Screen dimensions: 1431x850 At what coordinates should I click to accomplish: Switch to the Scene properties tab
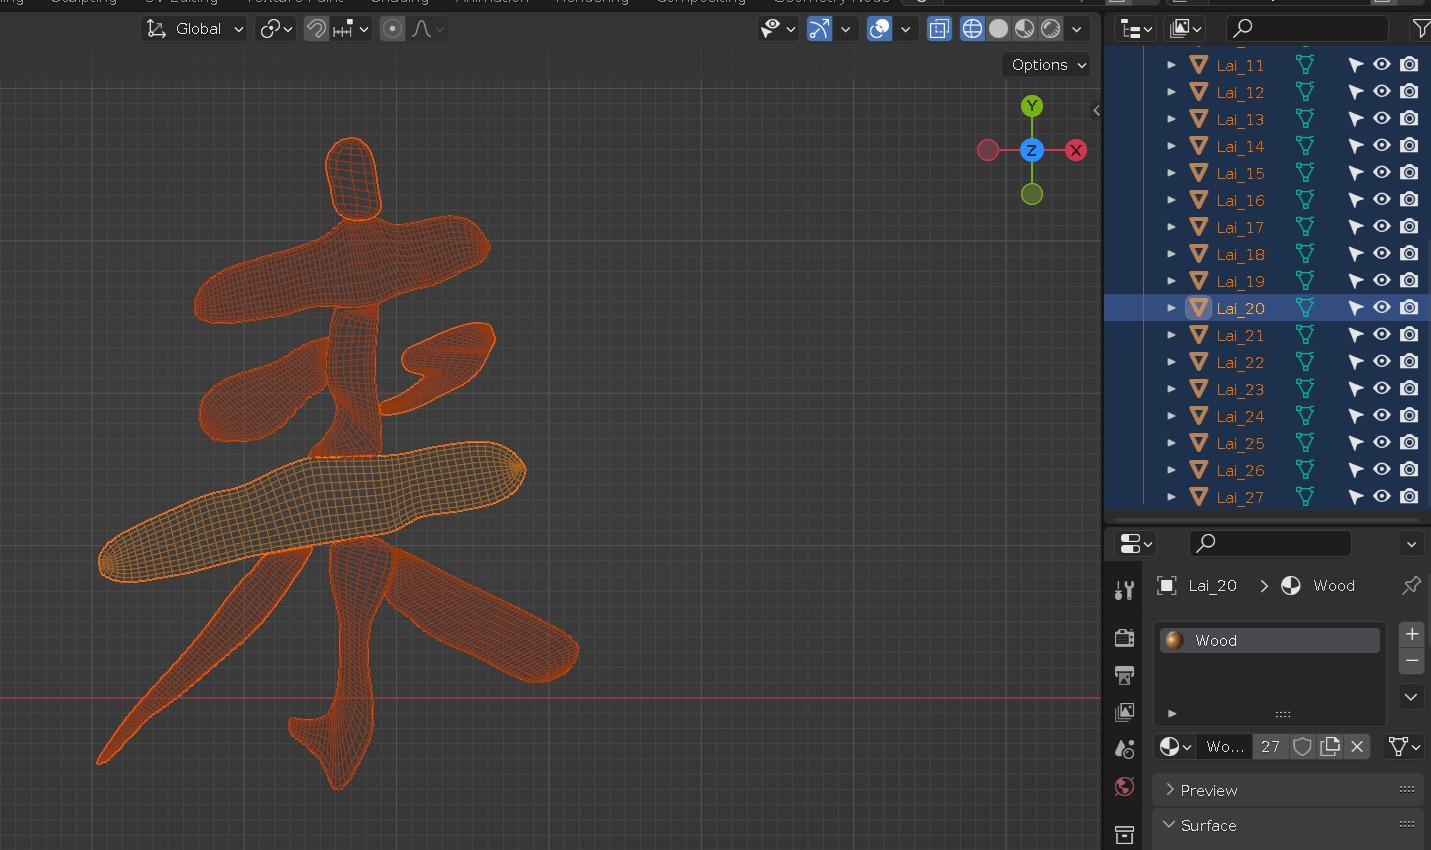1124,749
